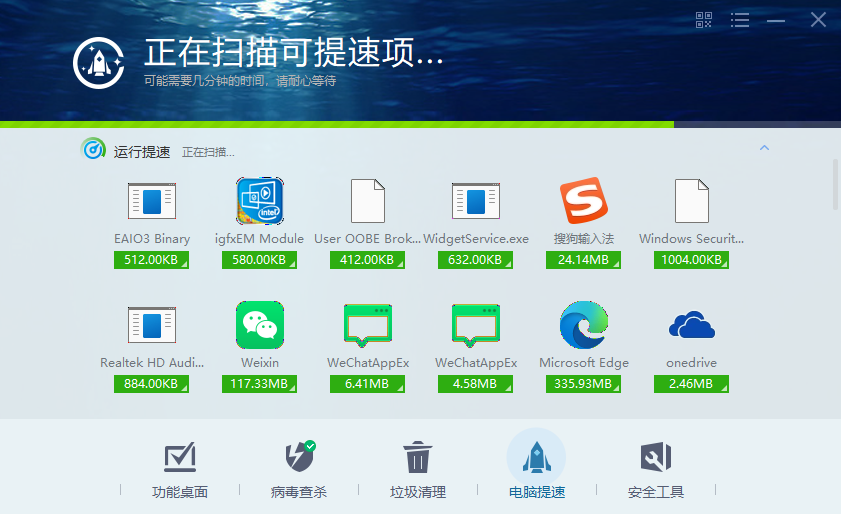Open the main menu list icon

(x=740, y=20)
